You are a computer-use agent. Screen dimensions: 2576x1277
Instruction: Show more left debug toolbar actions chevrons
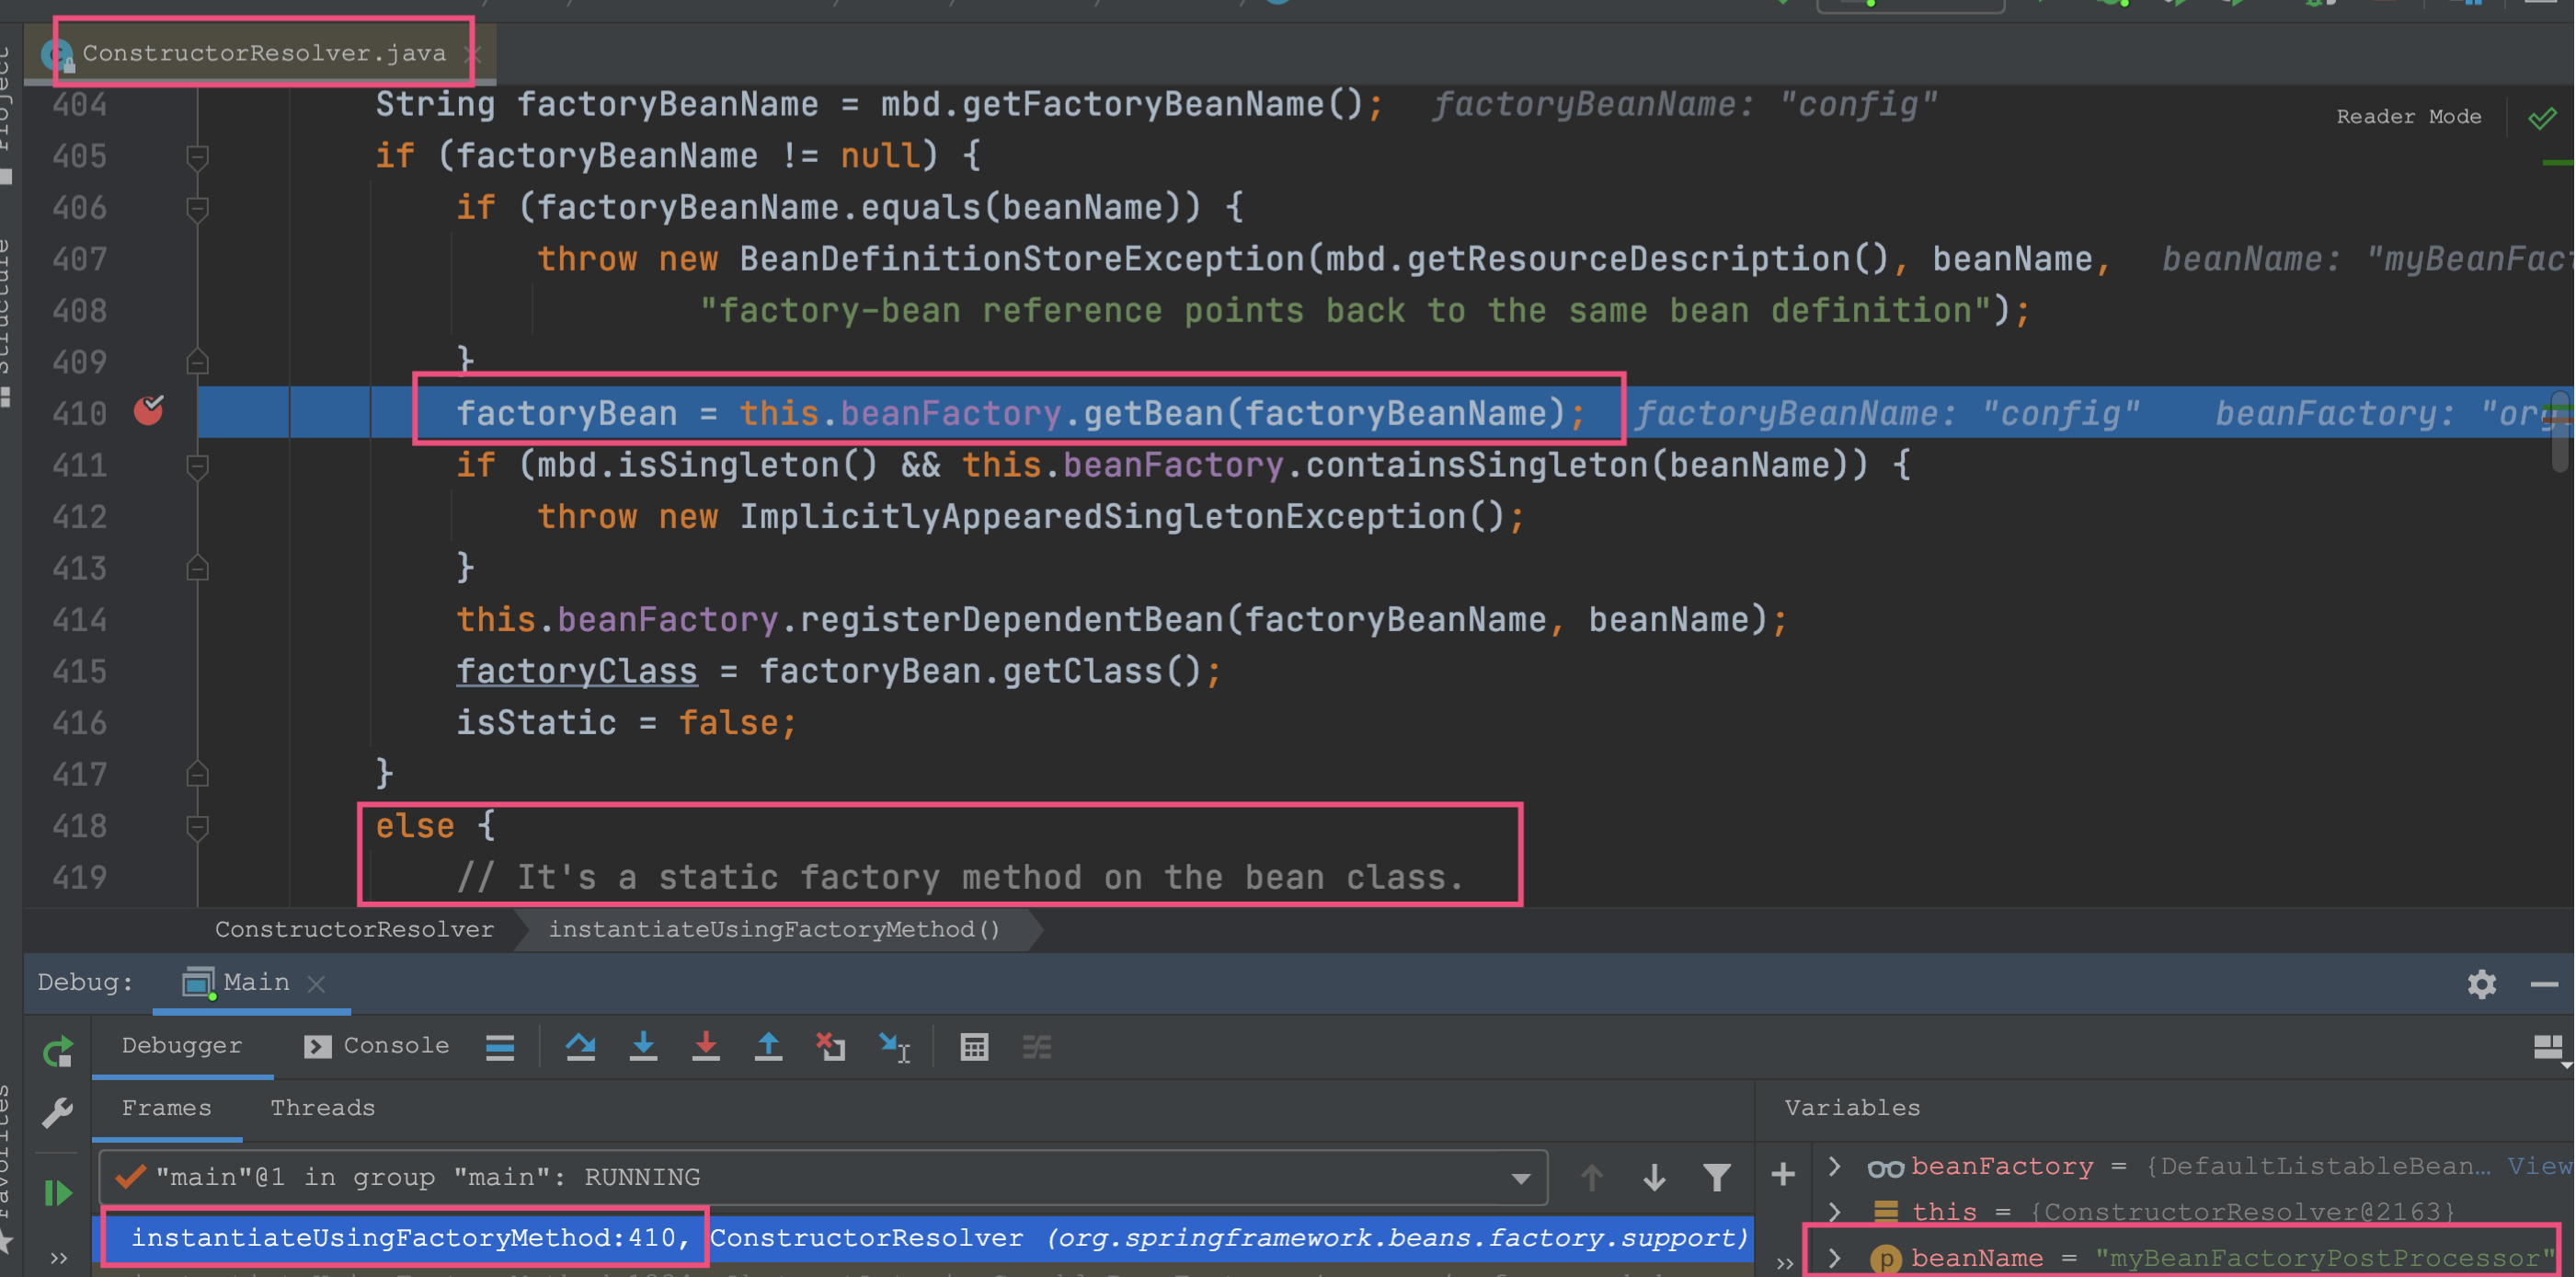[x=58, y=1258]
